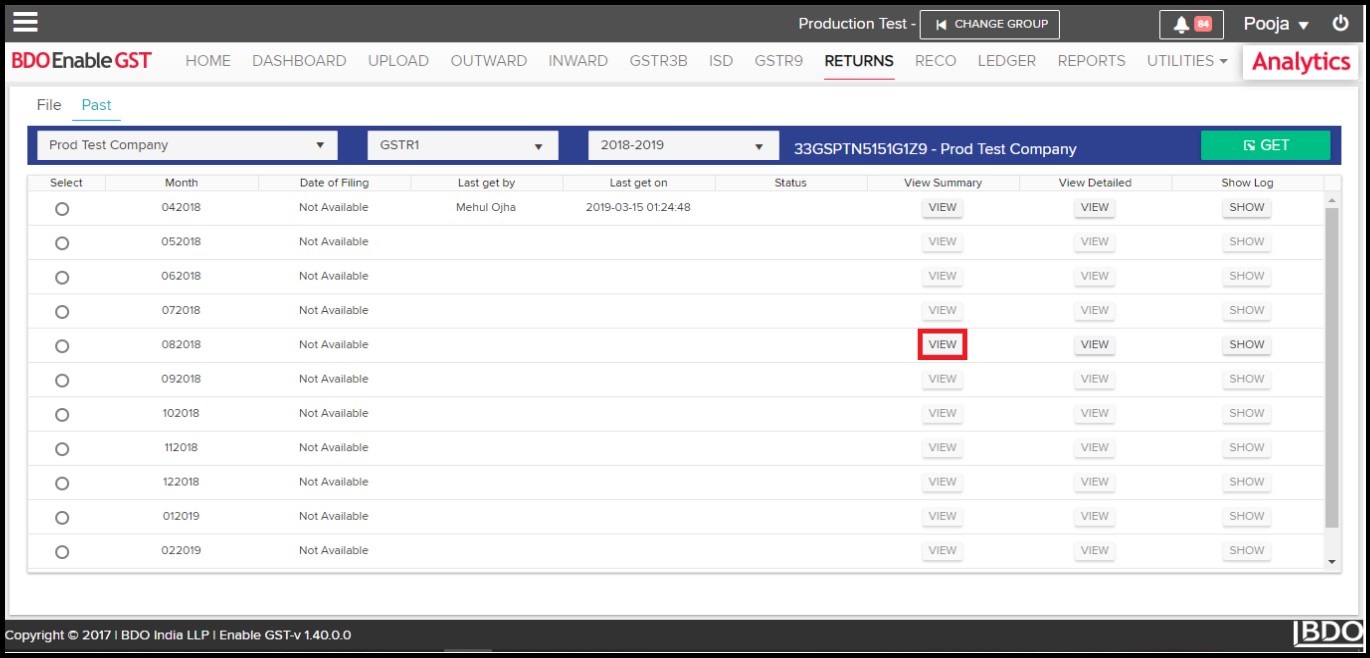Select the radio button for month 082018
Image resolution: width=1370 pixels, height=658 pixels.
tap(62, 346)
